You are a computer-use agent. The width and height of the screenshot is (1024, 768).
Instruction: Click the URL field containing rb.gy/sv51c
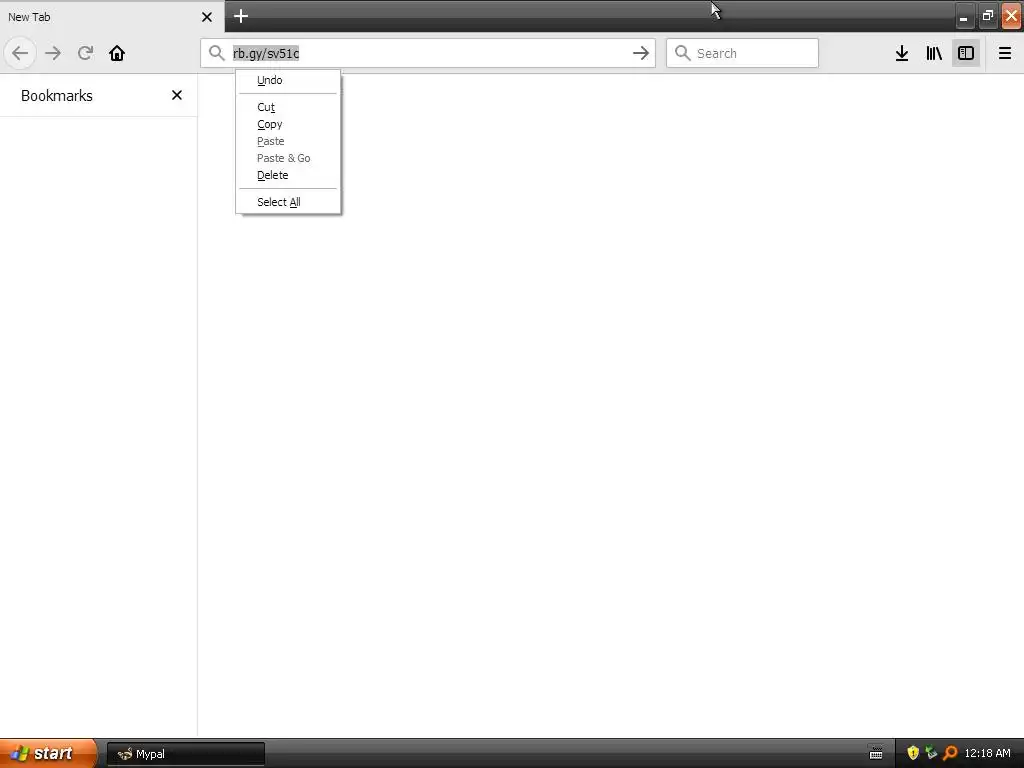pyautogui.click(x=428, y=53)
